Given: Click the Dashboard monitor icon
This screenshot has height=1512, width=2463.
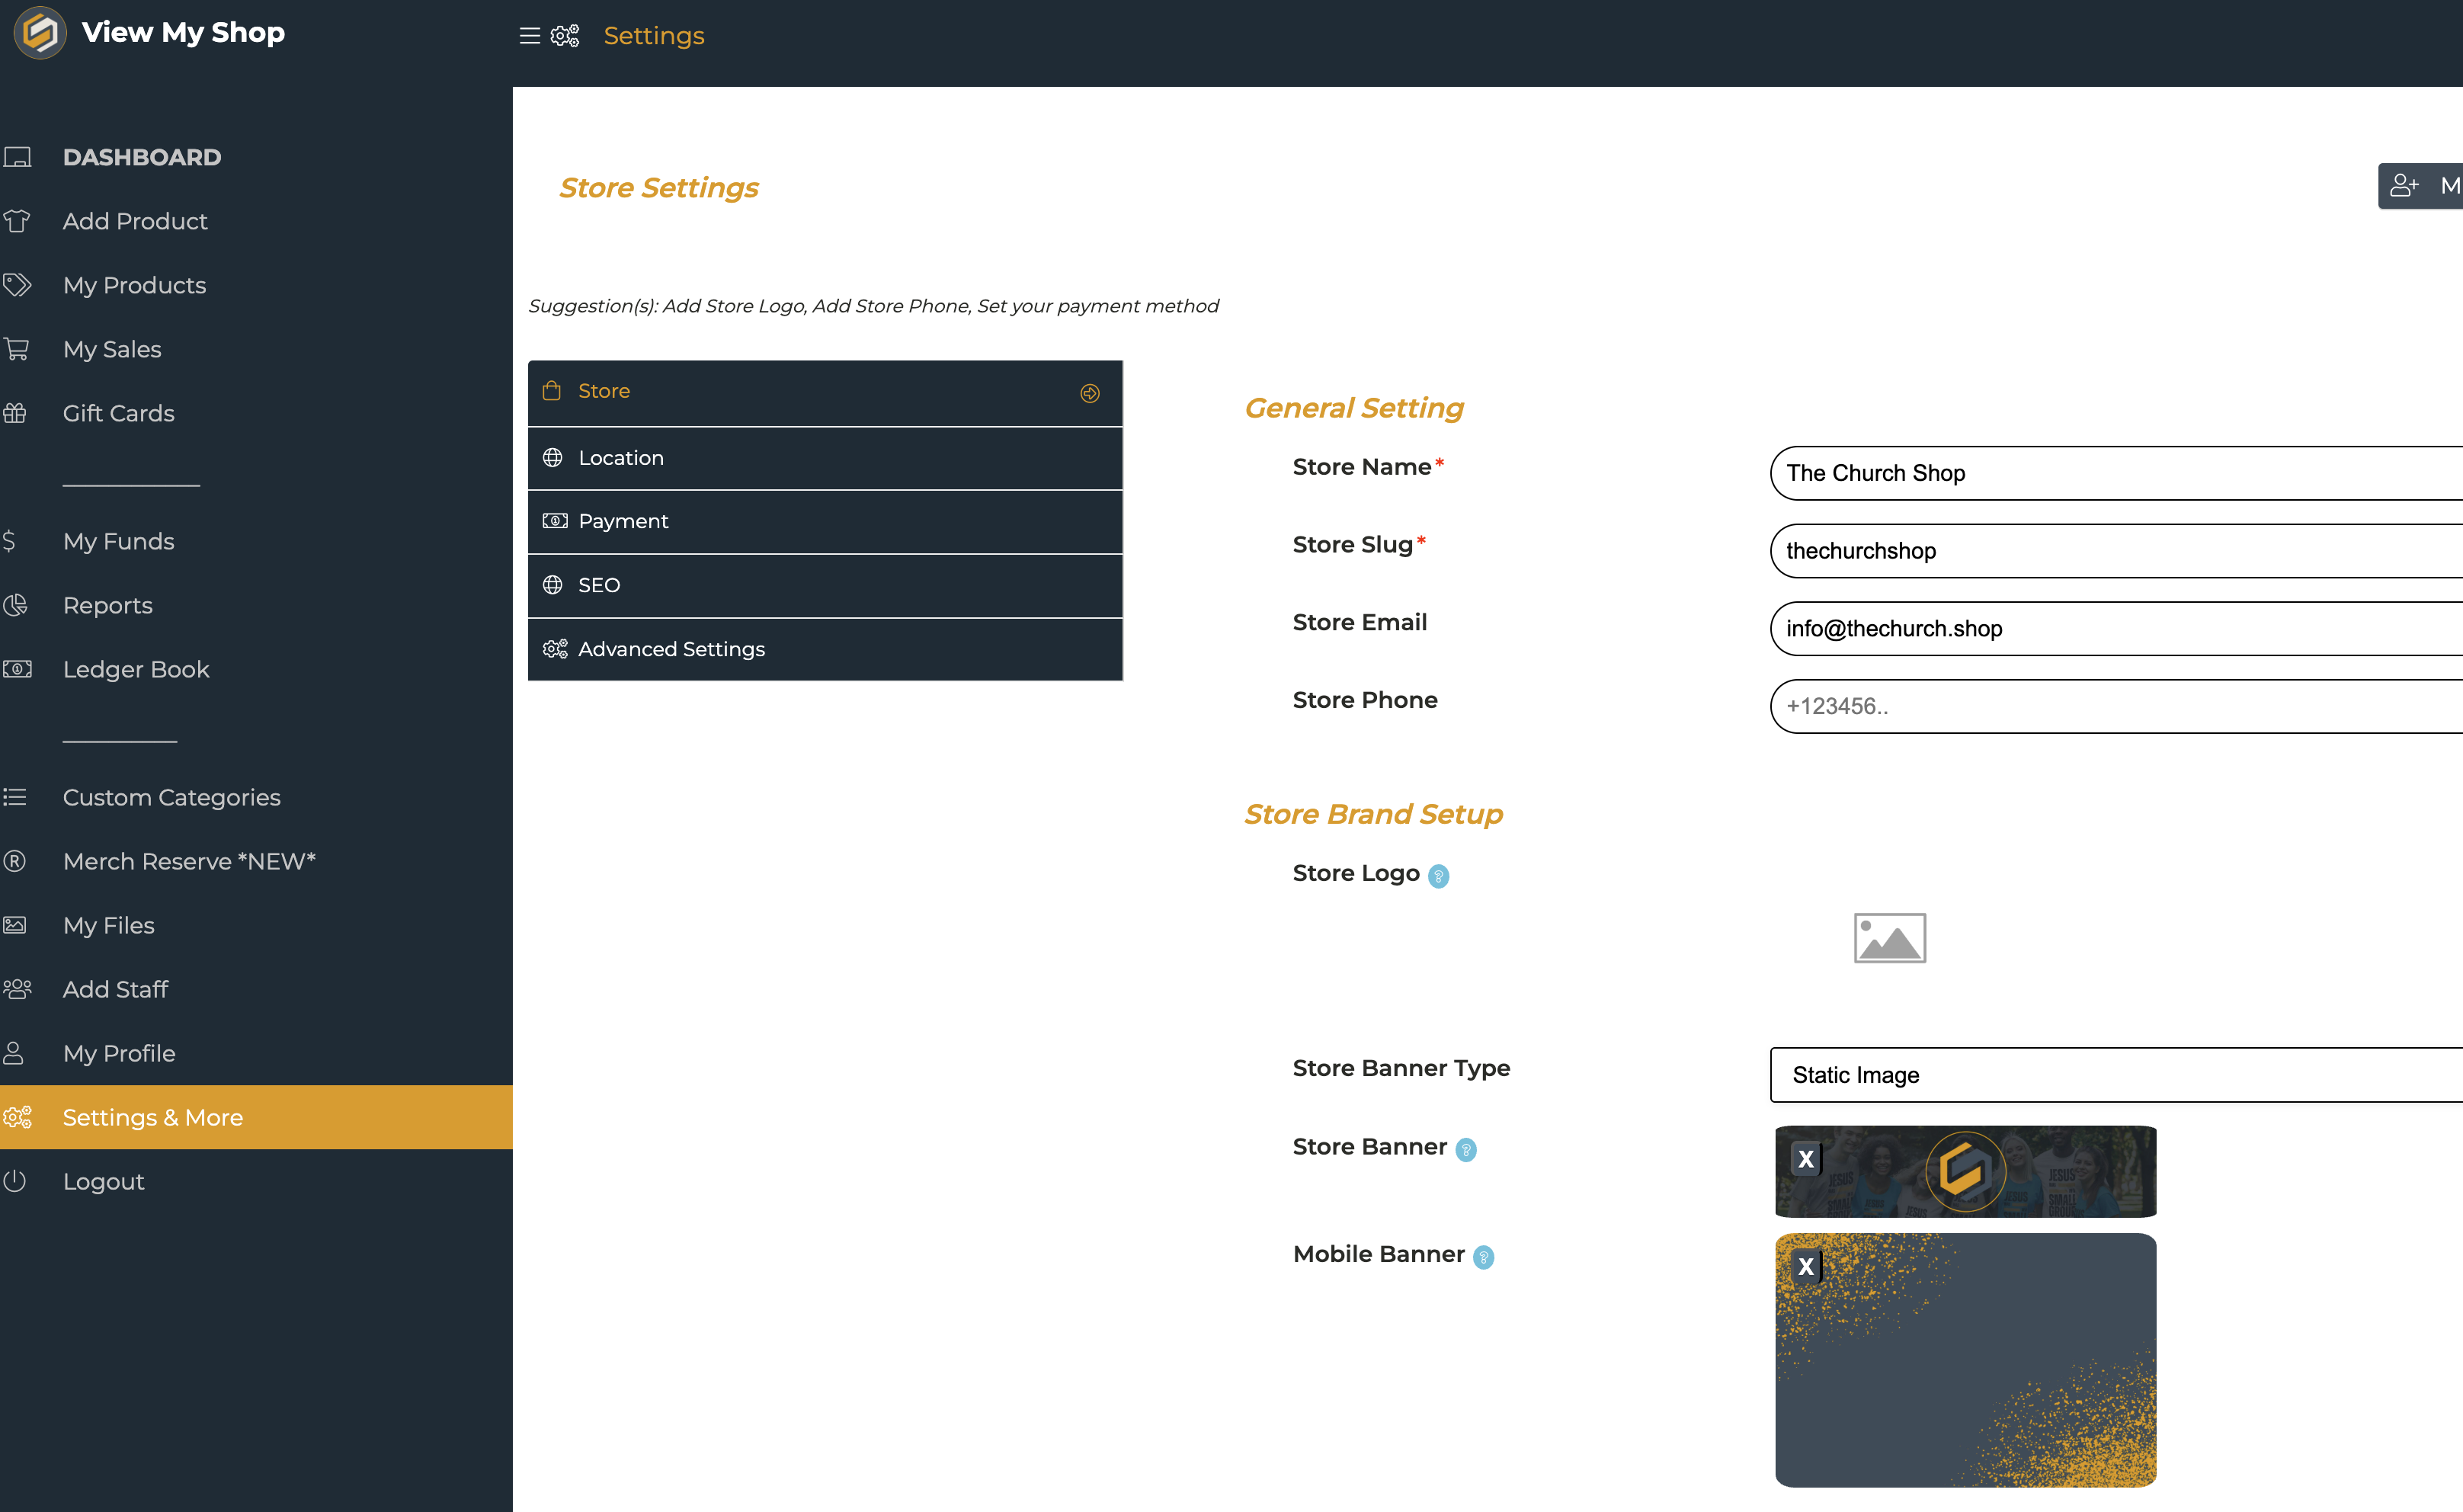Looking at the screenshot, I should 17,157.
